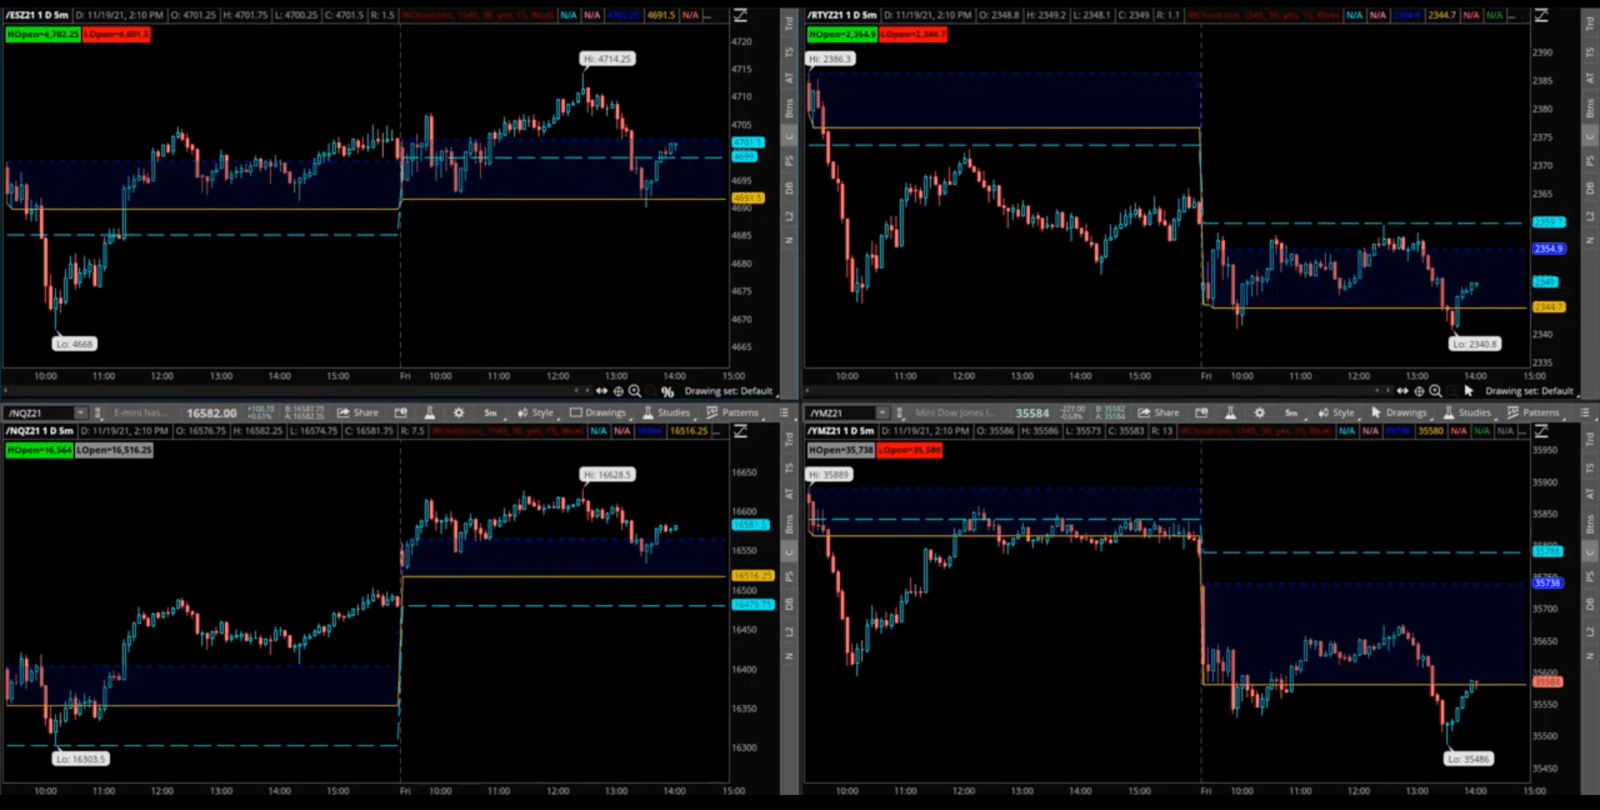Image resolution: width=1600 pixels, height=810 pixels.
Task: Select the pan tool under the /ES chart
Action: 601,391
